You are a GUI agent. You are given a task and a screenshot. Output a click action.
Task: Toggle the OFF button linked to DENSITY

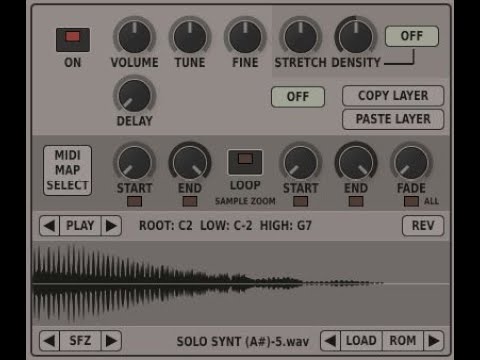[412, 36]
